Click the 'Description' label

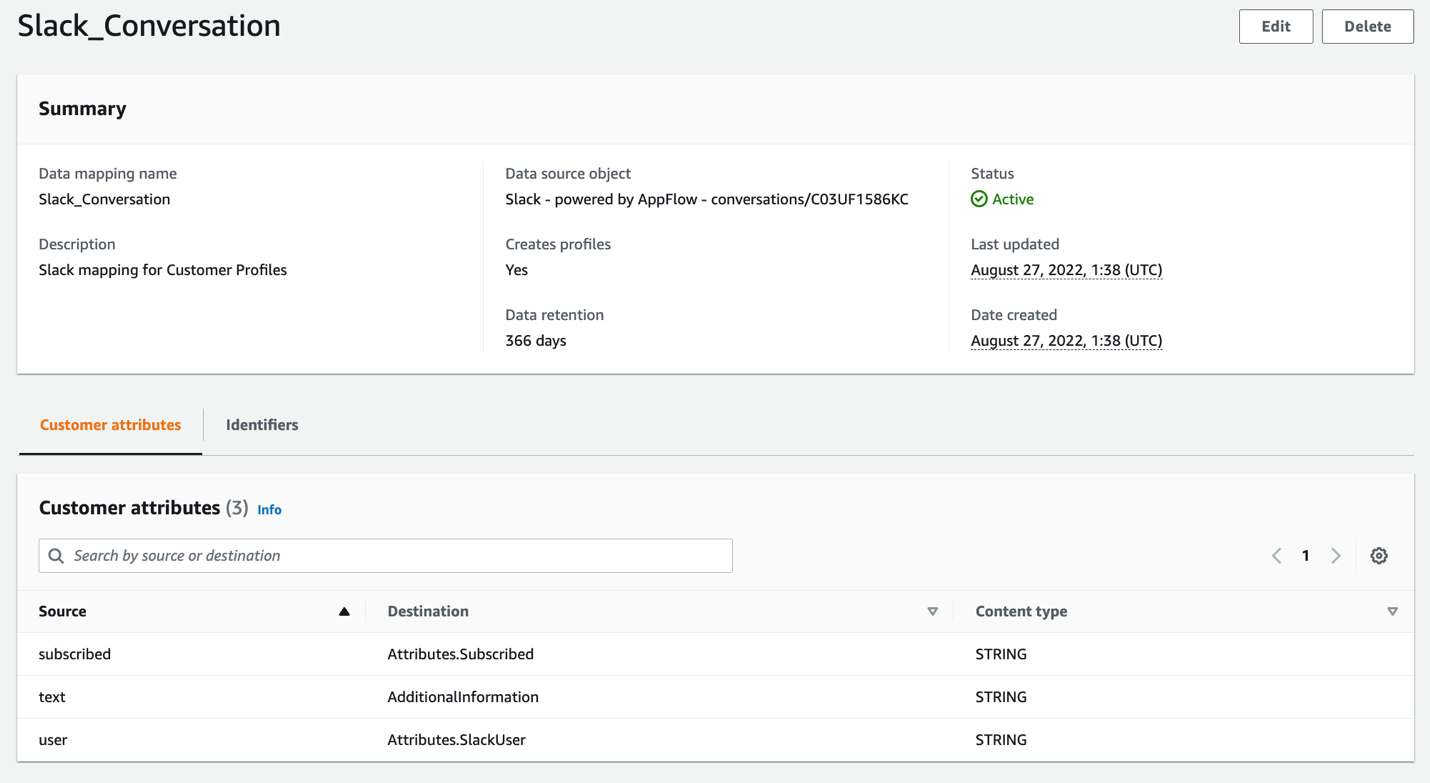(77, 244)
